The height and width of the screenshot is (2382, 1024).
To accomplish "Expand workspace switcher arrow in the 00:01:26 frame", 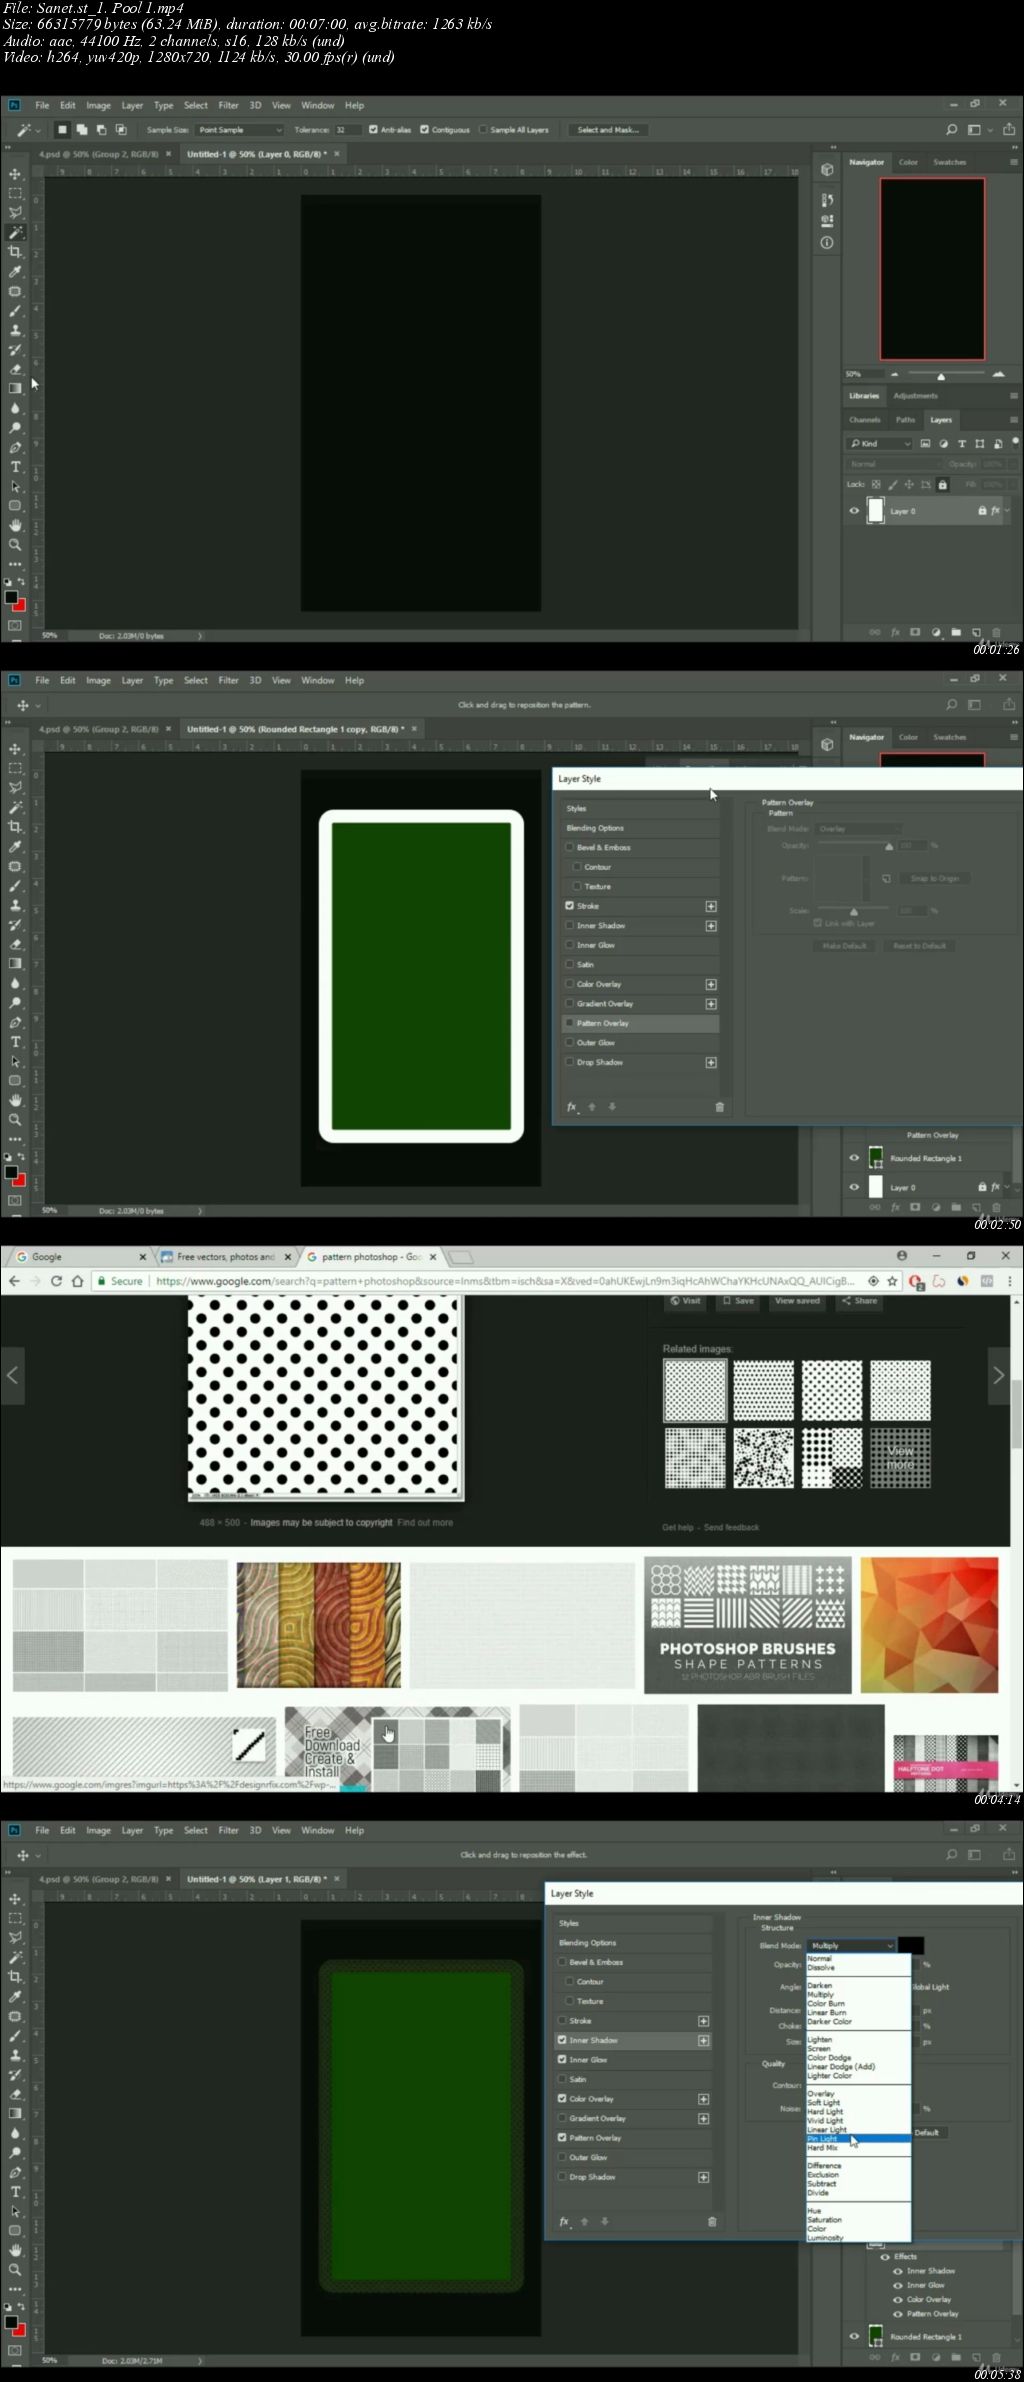I will [990, 130].
